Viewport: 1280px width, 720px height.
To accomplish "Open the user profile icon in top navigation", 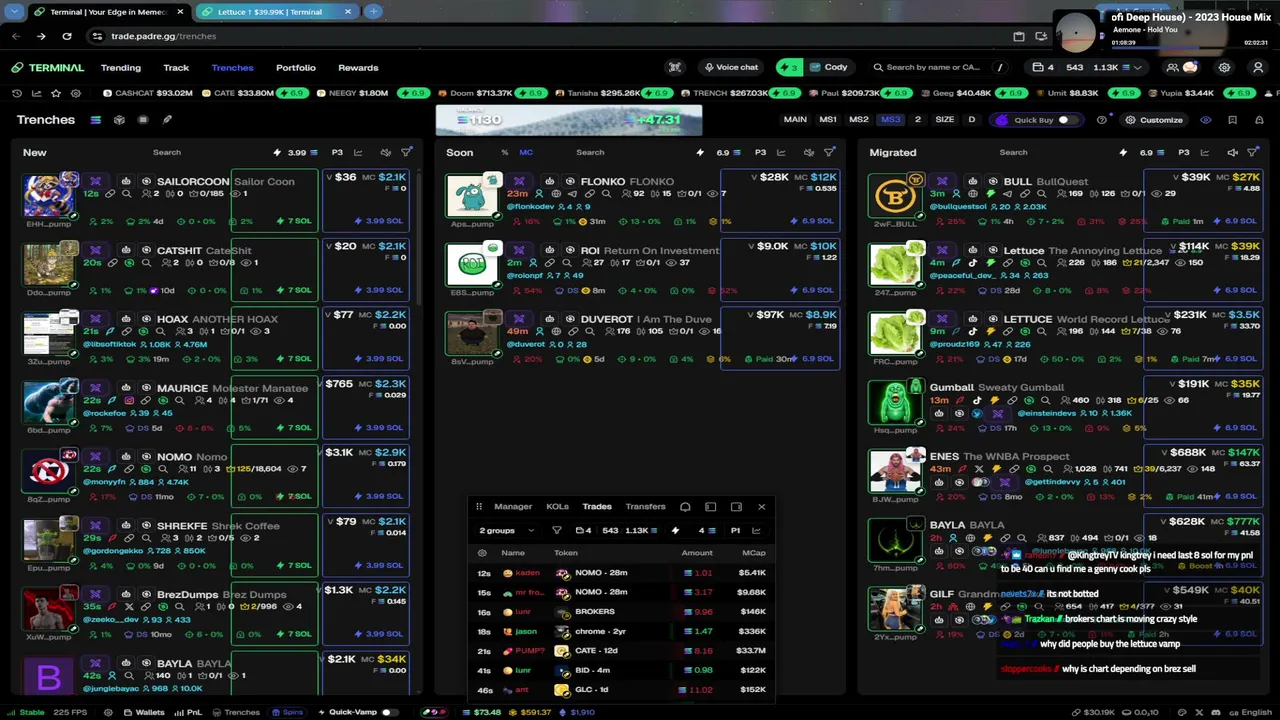I will (1258, 67).
